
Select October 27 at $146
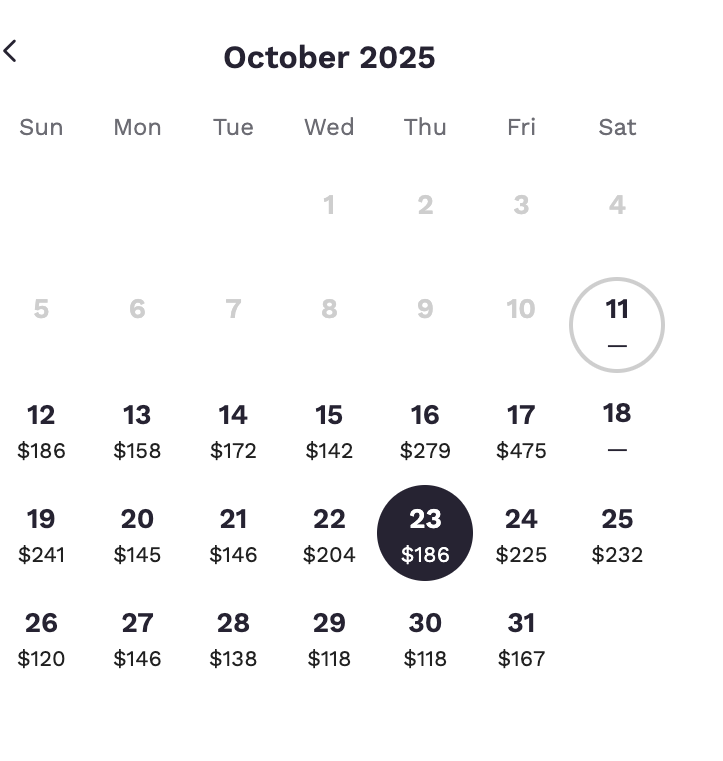(x=137, y=638)
